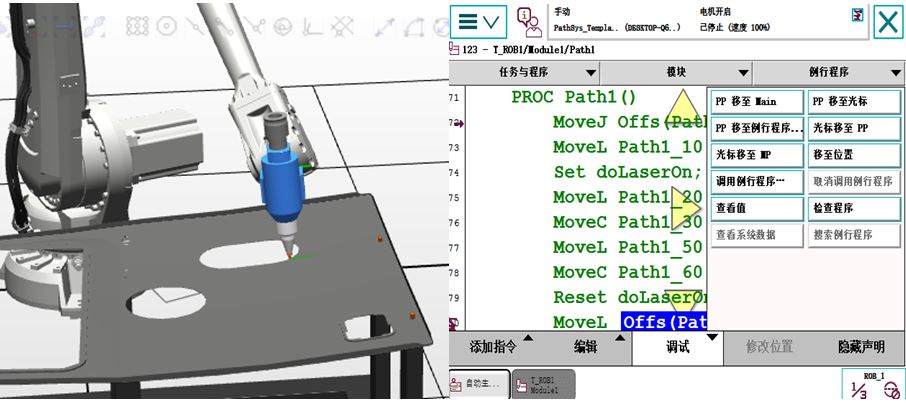
Task: Click the motion pointer robot icon at bottom line
Action: coord(454,323)
